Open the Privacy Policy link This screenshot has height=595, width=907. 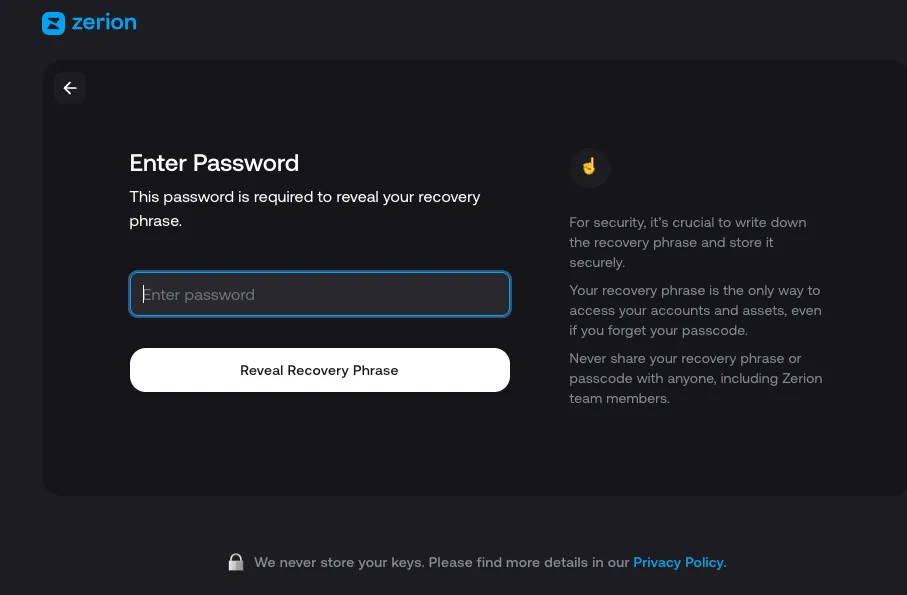[679, 562]
